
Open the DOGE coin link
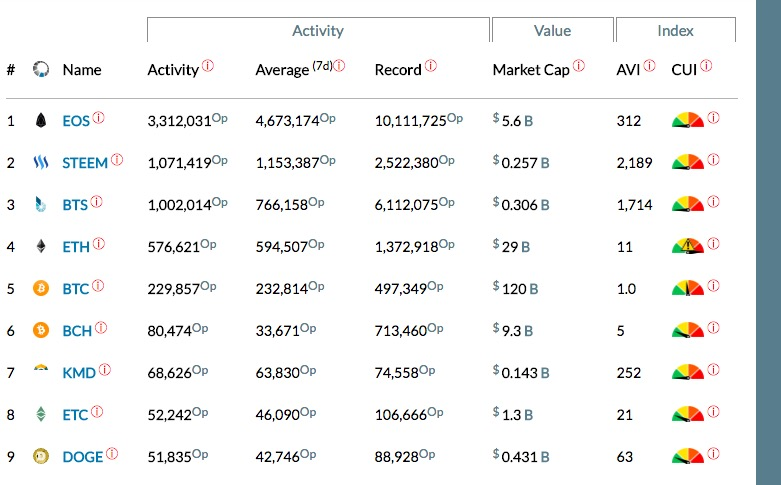(83, 457)
